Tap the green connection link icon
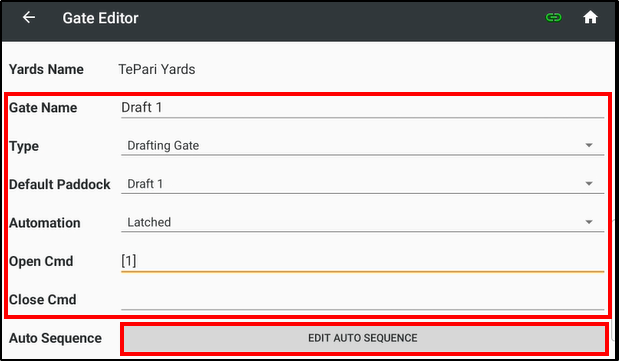619x361 pixels. 553,17
